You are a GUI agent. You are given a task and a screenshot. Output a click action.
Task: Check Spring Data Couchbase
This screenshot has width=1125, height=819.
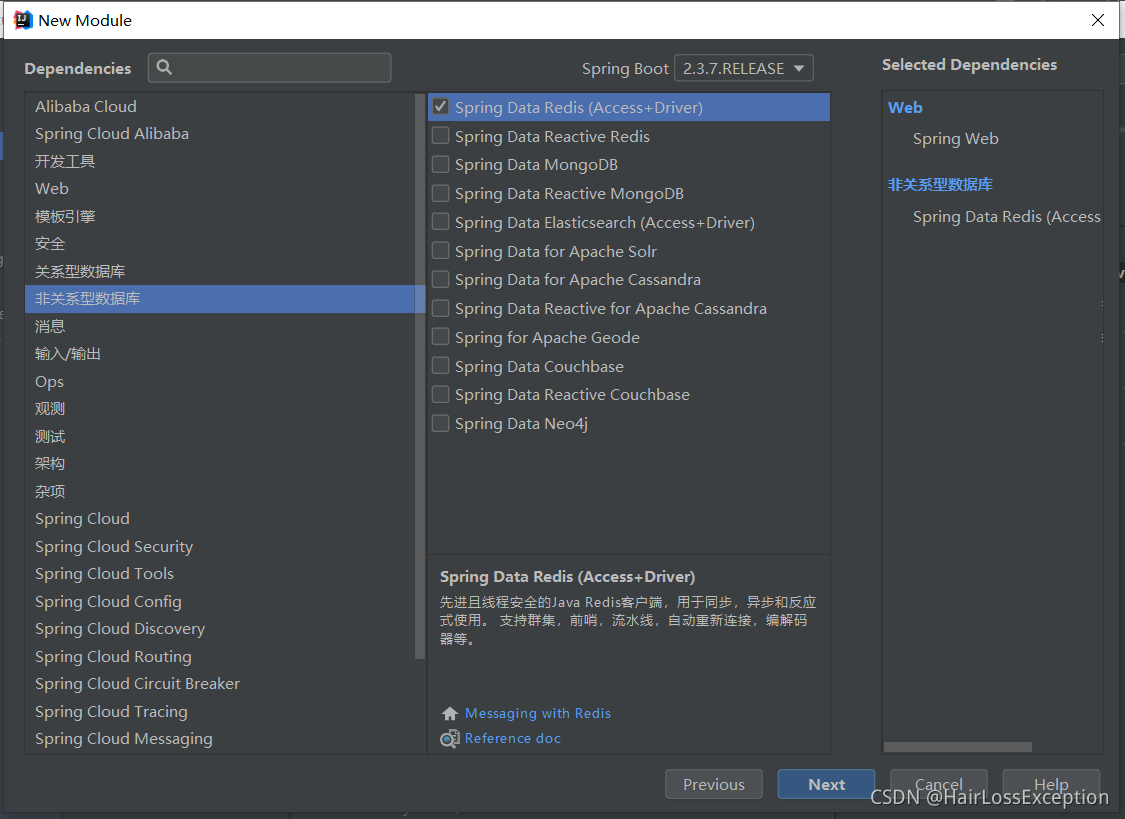441,366
